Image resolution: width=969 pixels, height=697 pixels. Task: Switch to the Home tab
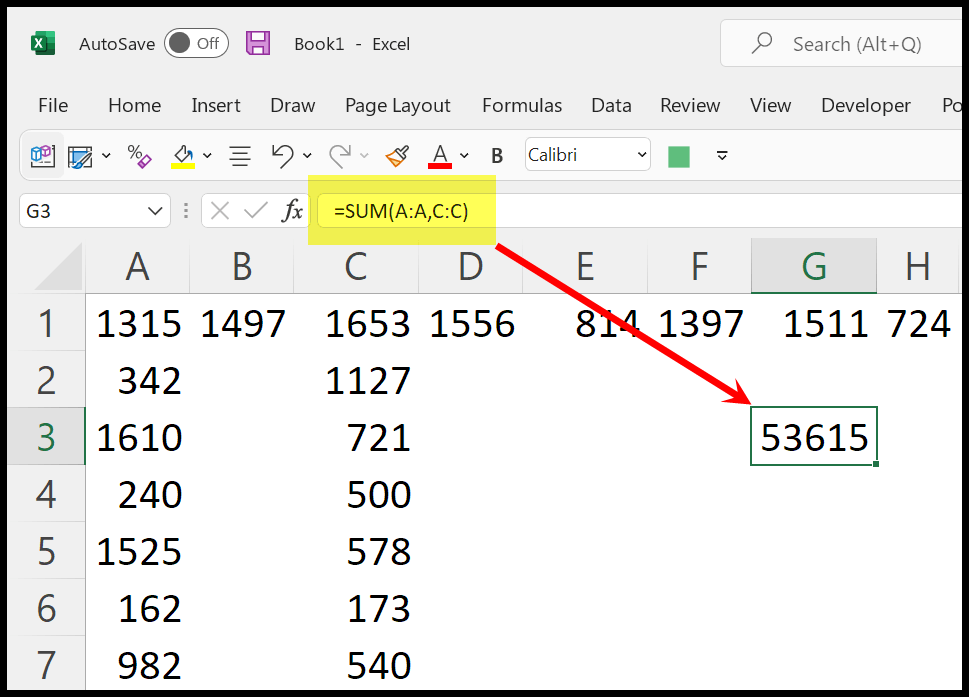coord(134,105)
